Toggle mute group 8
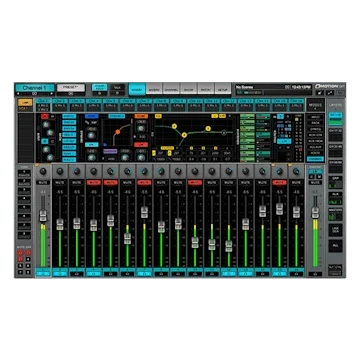 (28, 272)
